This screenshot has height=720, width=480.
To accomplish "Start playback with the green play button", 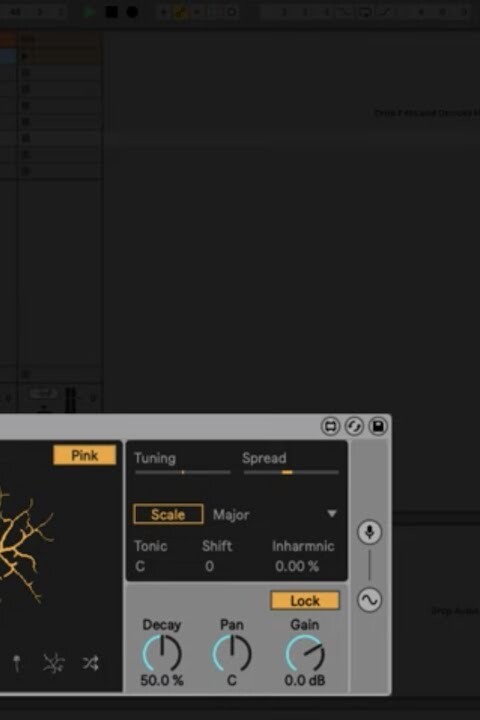I will 89,12.
